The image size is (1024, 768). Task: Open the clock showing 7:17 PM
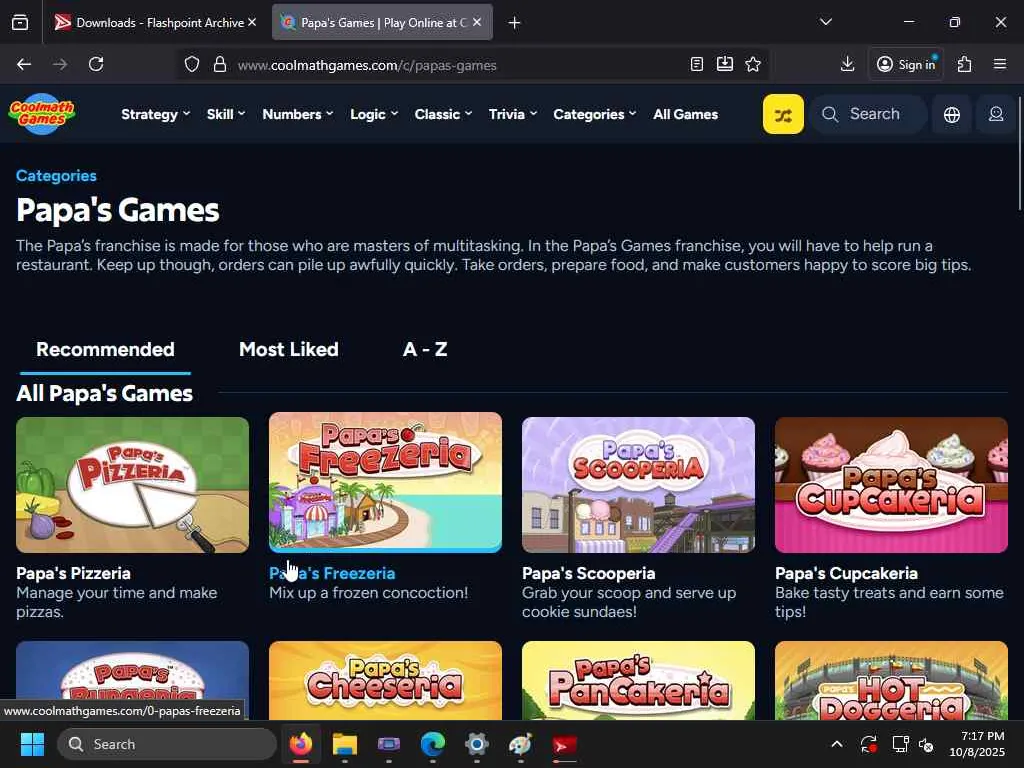(977, 744)
